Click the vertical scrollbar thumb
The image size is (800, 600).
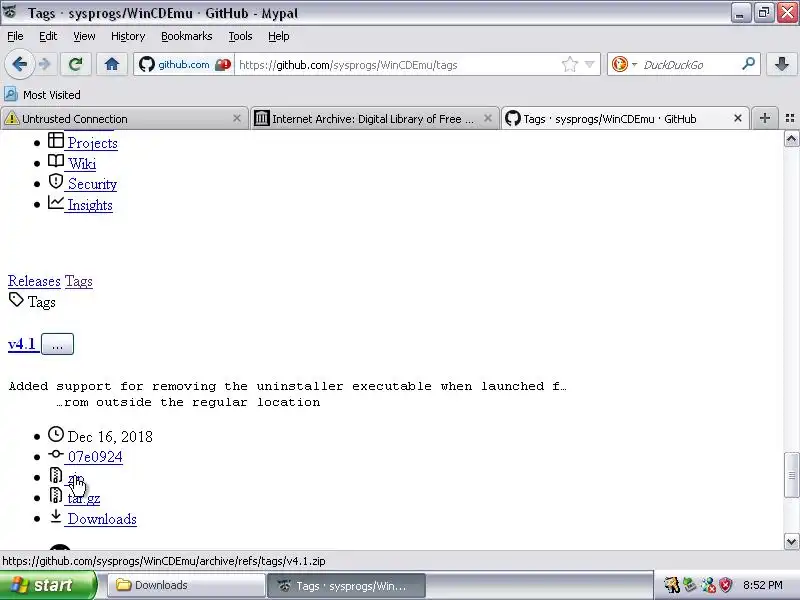[x=791, y=475]
